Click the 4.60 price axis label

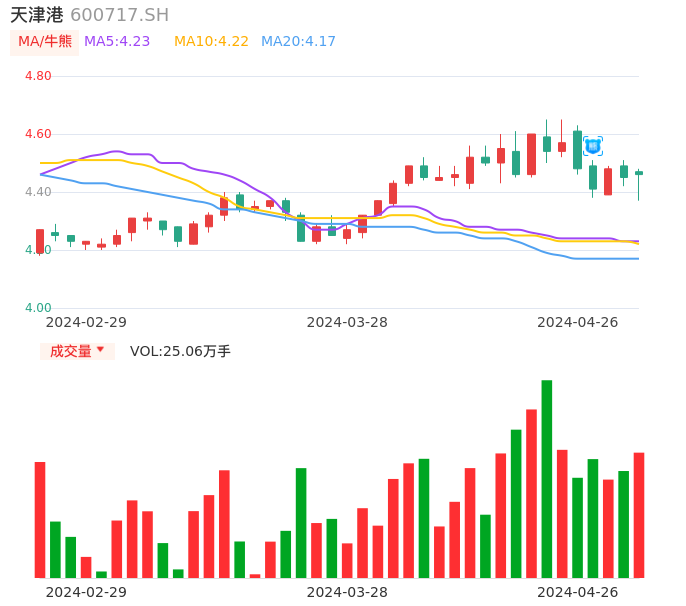pyautogui.click(x=38, y=134)
